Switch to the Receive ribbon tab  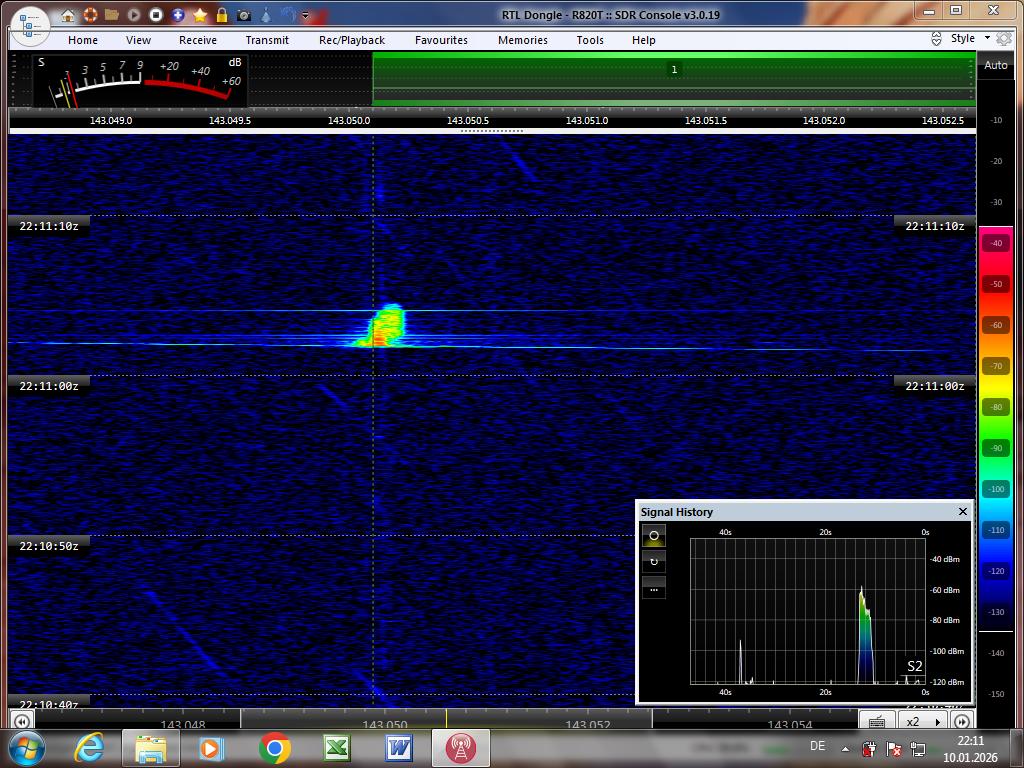click(198, 40)
